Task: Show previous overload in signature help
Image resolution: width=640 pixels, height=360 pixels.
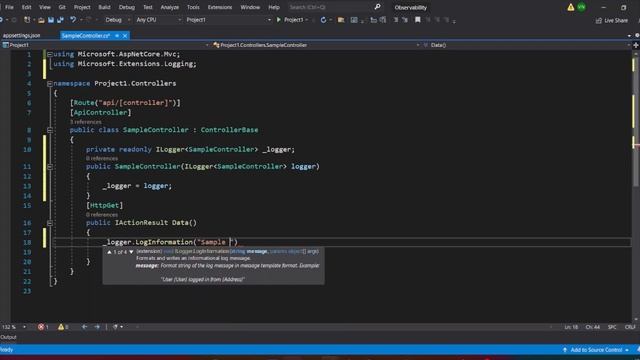Action: pos(109,252)
